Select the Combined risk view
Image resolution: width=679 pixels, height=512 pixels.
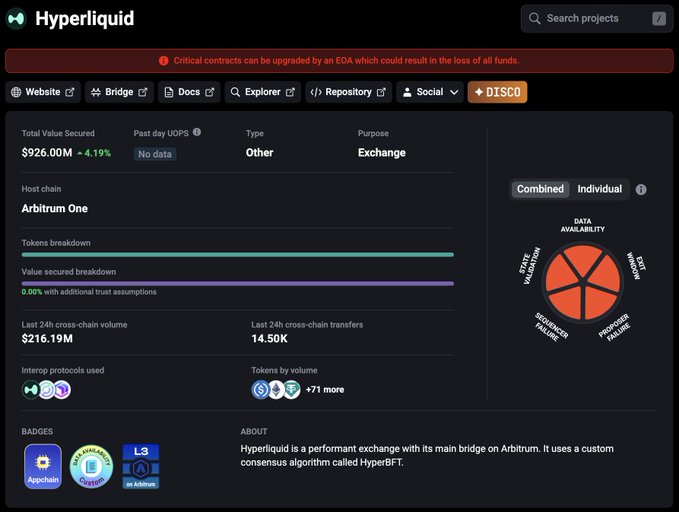[540, 189]
